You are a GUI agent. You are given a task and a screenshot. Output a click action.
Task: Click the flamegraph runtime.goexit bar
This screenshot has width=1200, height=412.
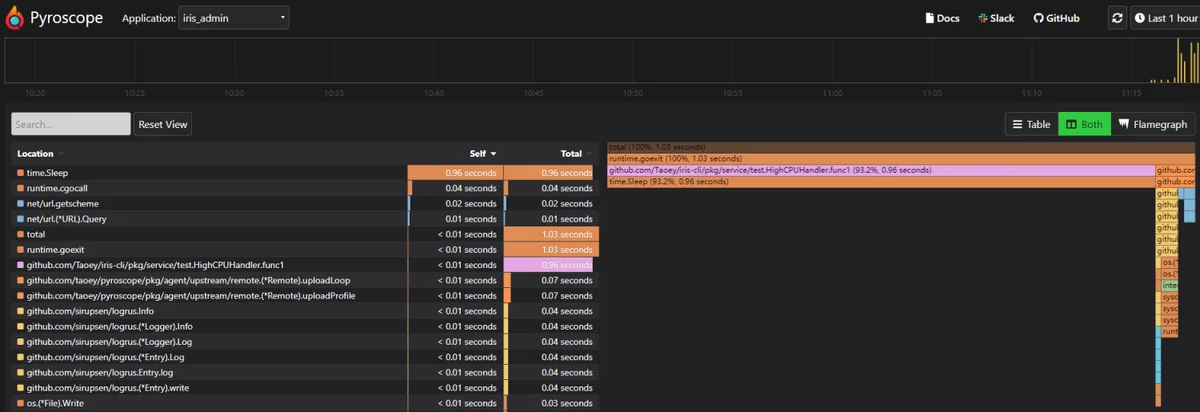(901, 159)
